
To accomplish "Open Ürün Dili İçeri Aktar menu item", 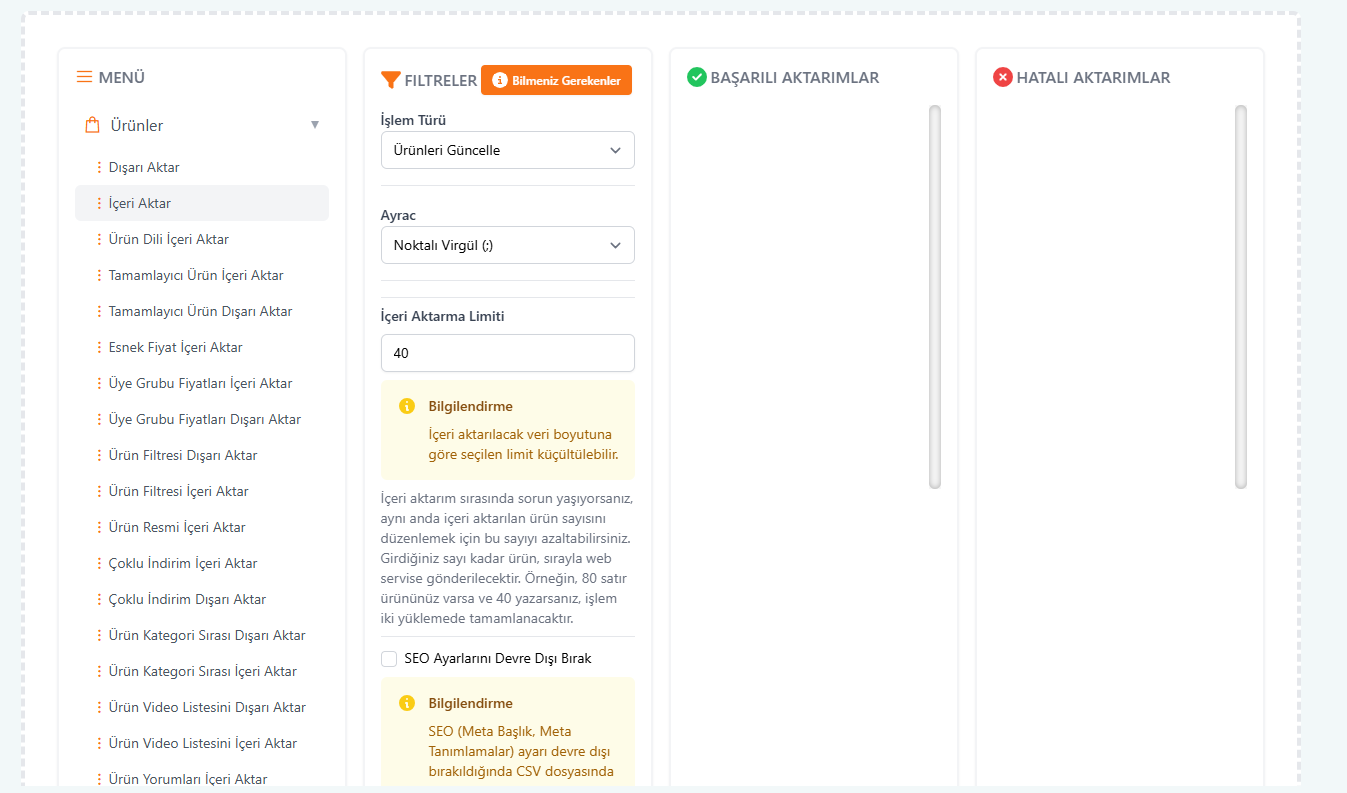I will [168, 239].
